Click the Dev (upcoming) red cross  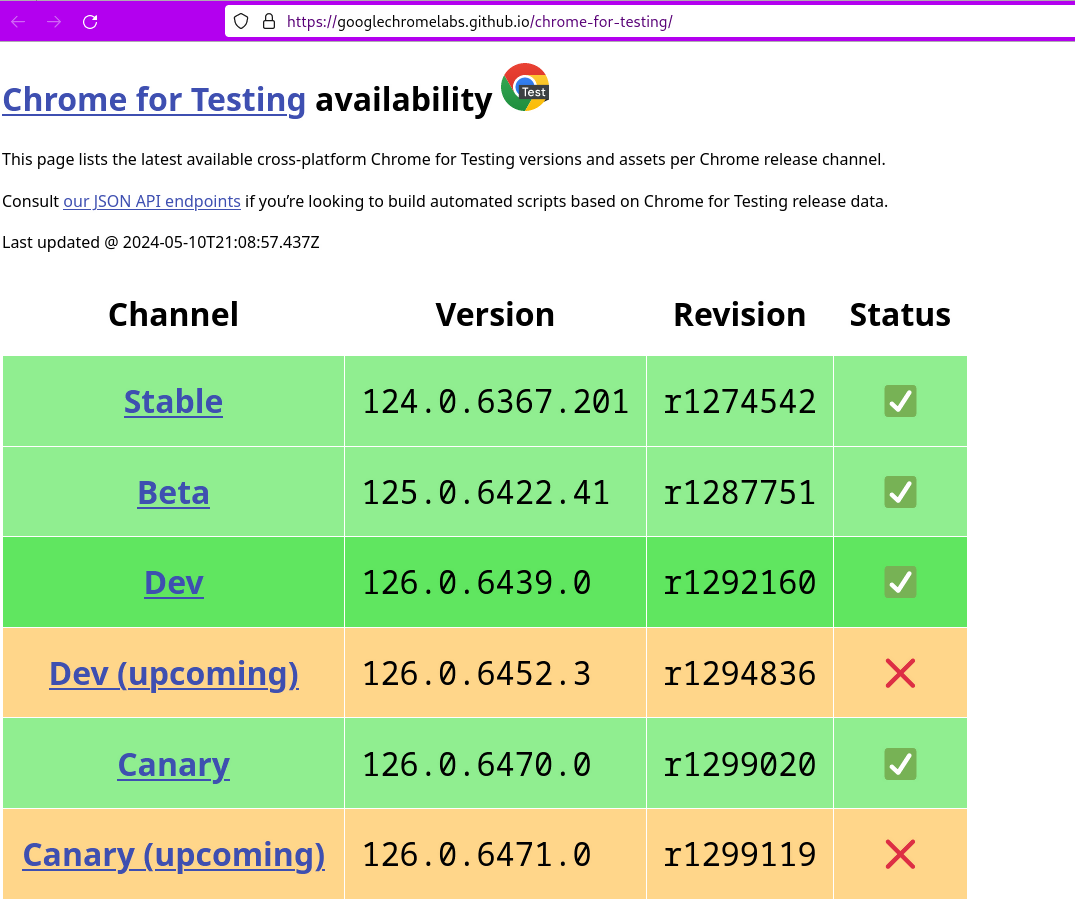click(x=900, y=673)
